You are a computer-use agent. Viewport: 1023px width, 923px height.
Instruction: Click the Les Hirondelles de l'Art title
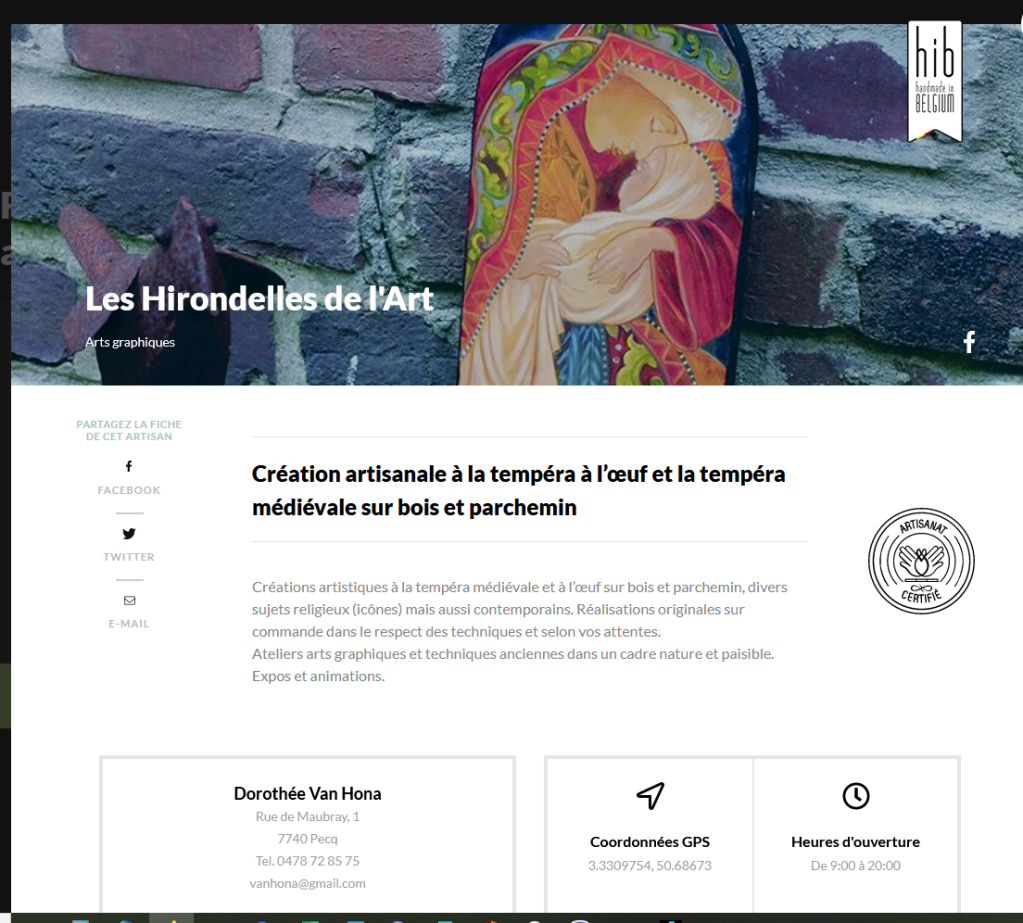(x=259, y=299)
